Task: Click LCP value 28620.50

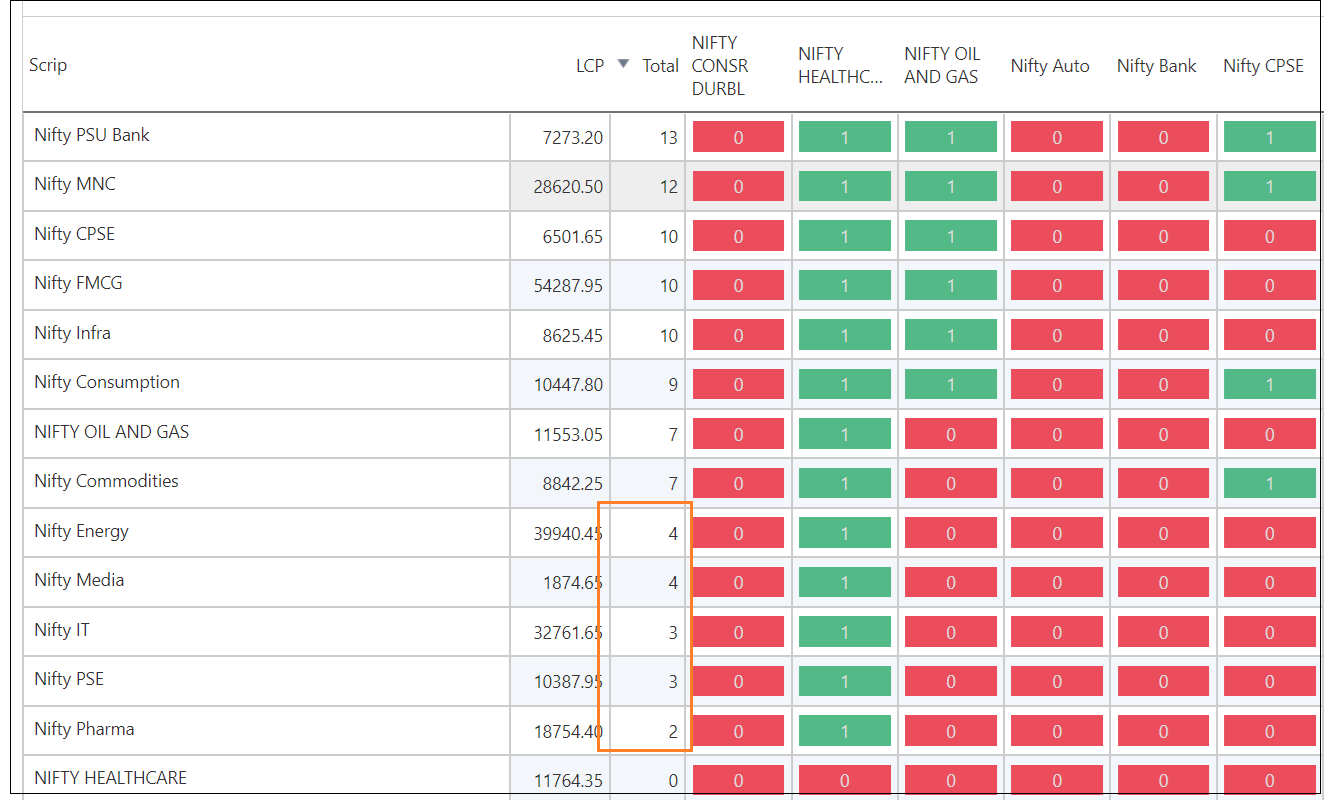Action: click(568, 187)
